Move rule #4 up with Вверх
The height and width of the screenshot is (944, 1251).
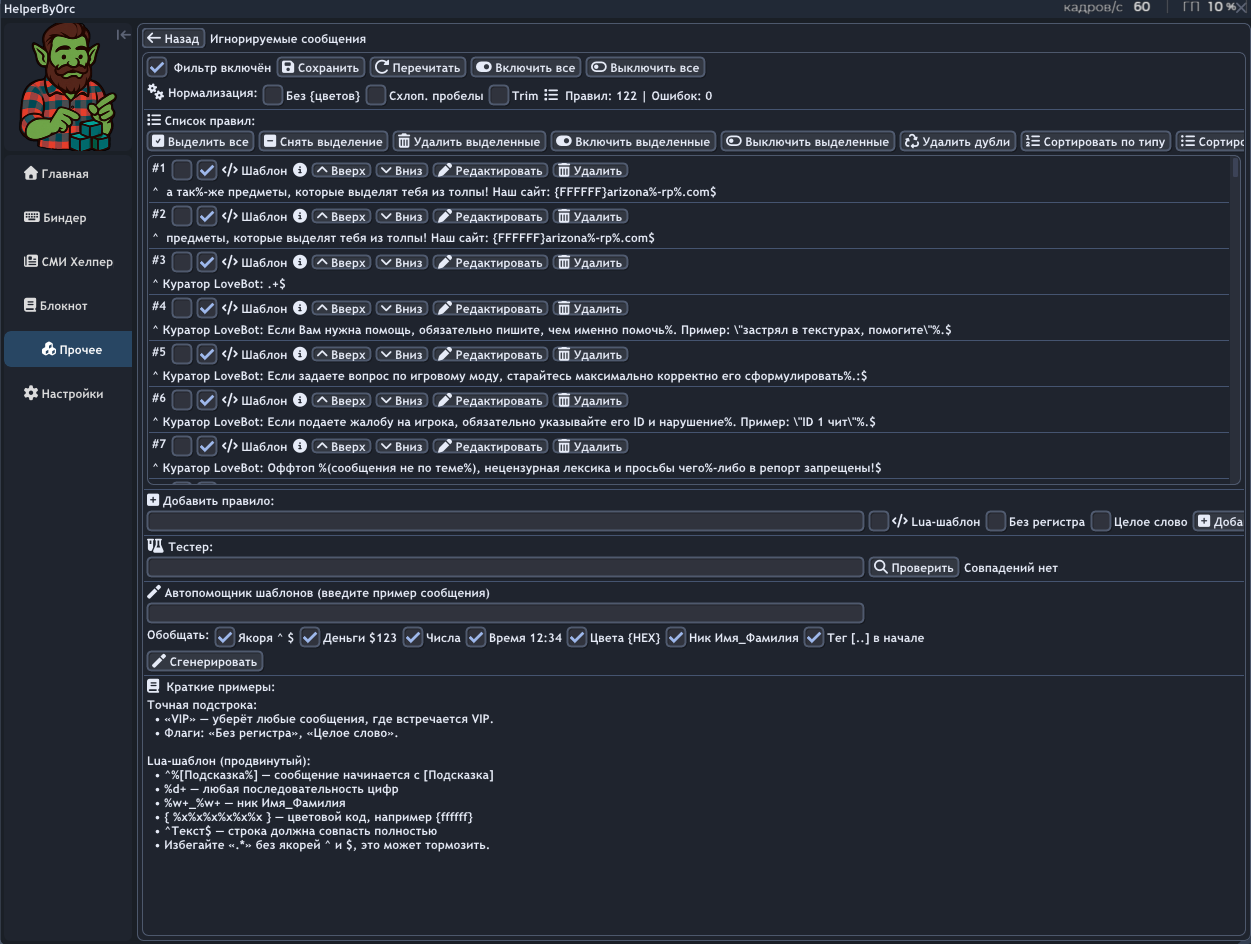(340, 308)
